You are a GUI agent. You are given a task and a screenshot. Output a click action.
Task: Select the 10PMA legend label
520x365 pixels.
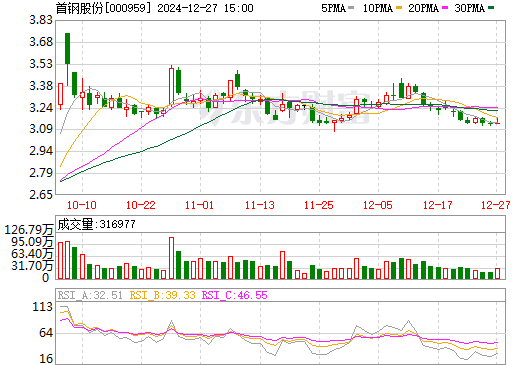coord(377,8)
